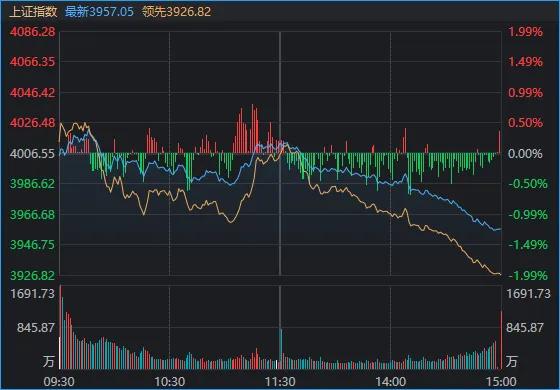Select the 3966.68 price axis label
Viewport: 560px width, 390px height.
coord(33,215)
